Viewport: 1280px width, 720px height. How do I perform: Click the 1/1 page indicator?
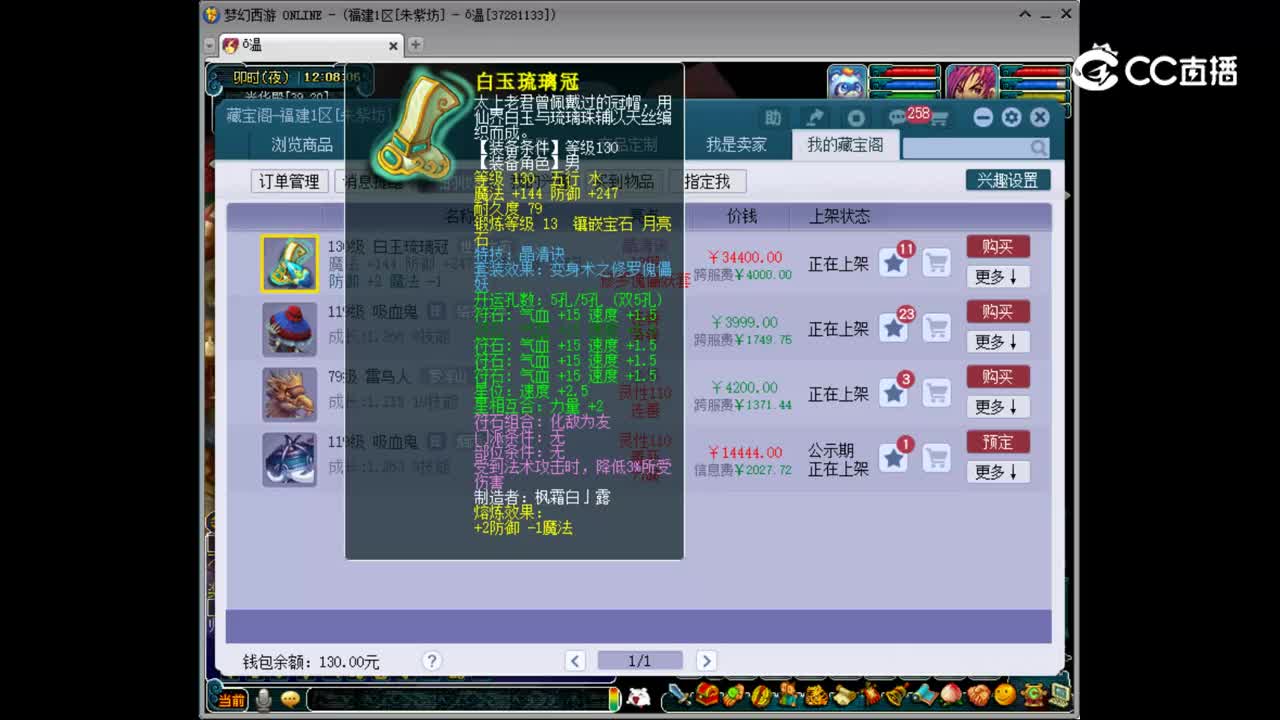click(640, 661)
